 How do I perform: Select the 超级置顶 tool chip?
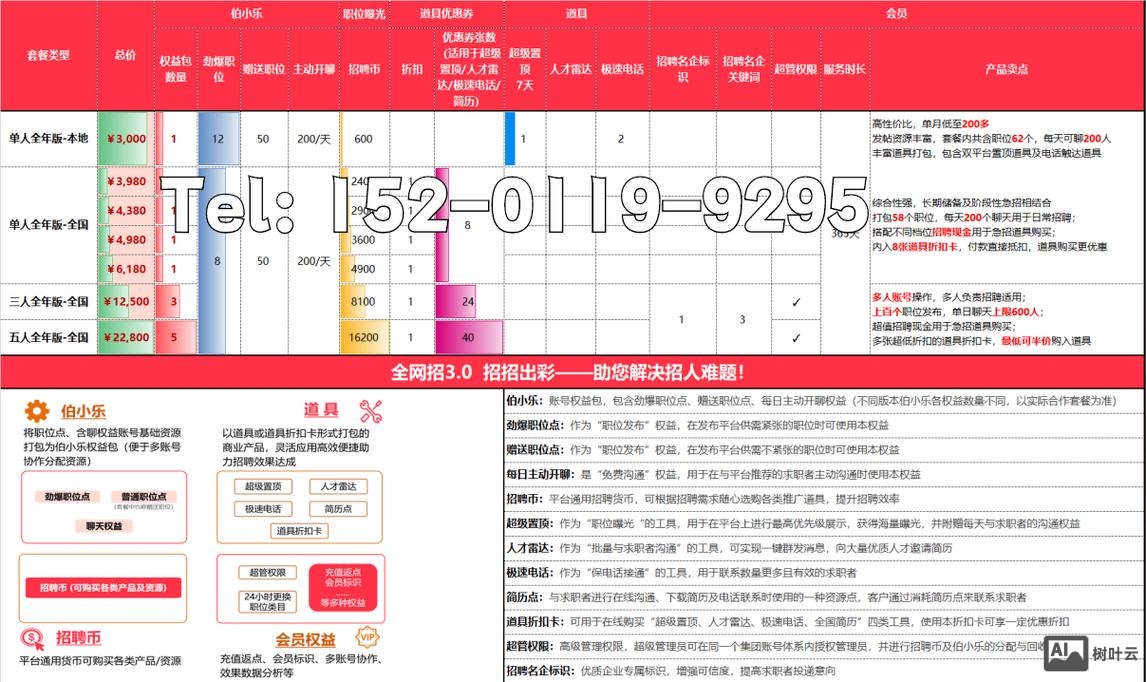(x=262, y=487)
